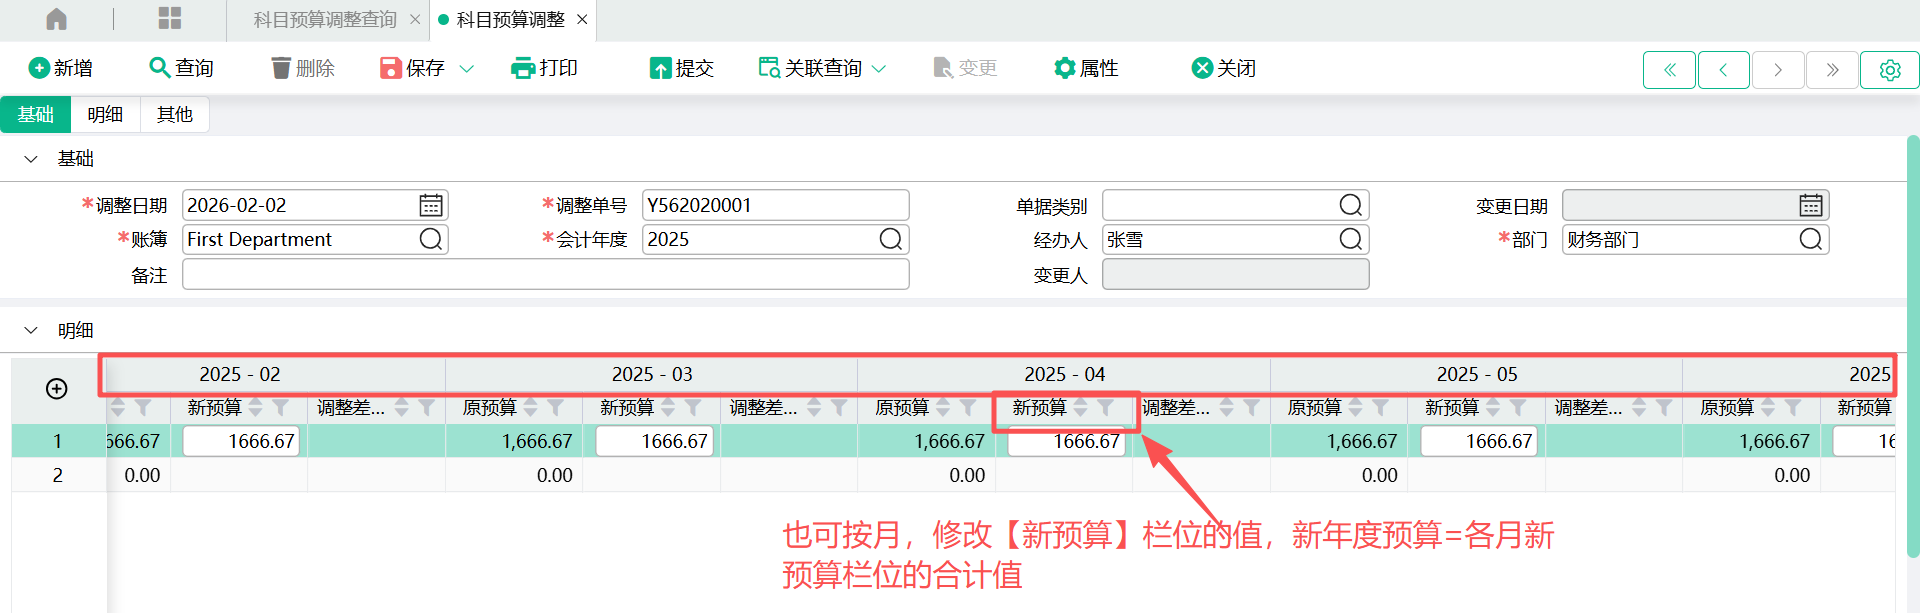Screen dimensions: 1920x613
Task: Add a row with the plus circle
Action: [57, 389]
